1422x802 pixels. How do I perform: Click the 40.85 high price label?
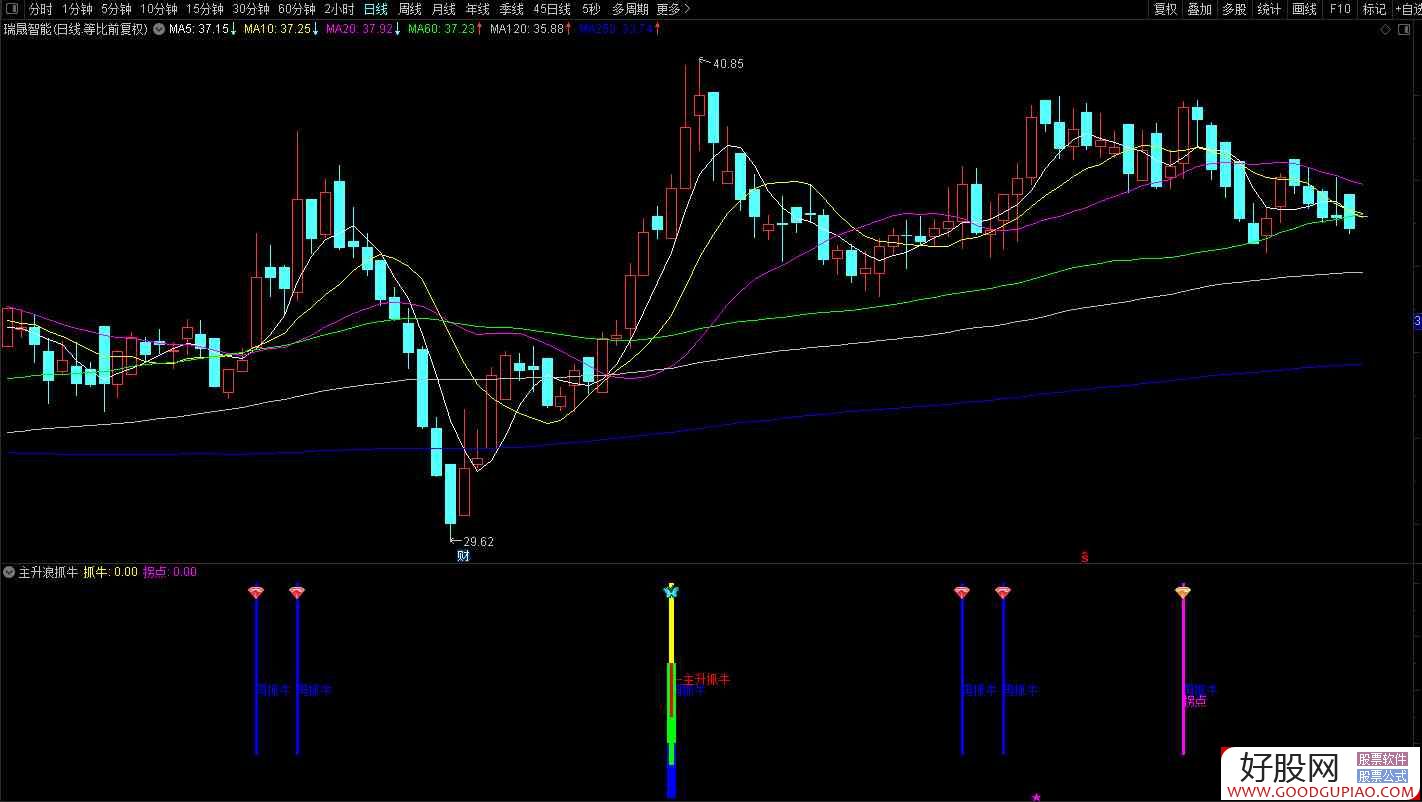pos(727,63)
